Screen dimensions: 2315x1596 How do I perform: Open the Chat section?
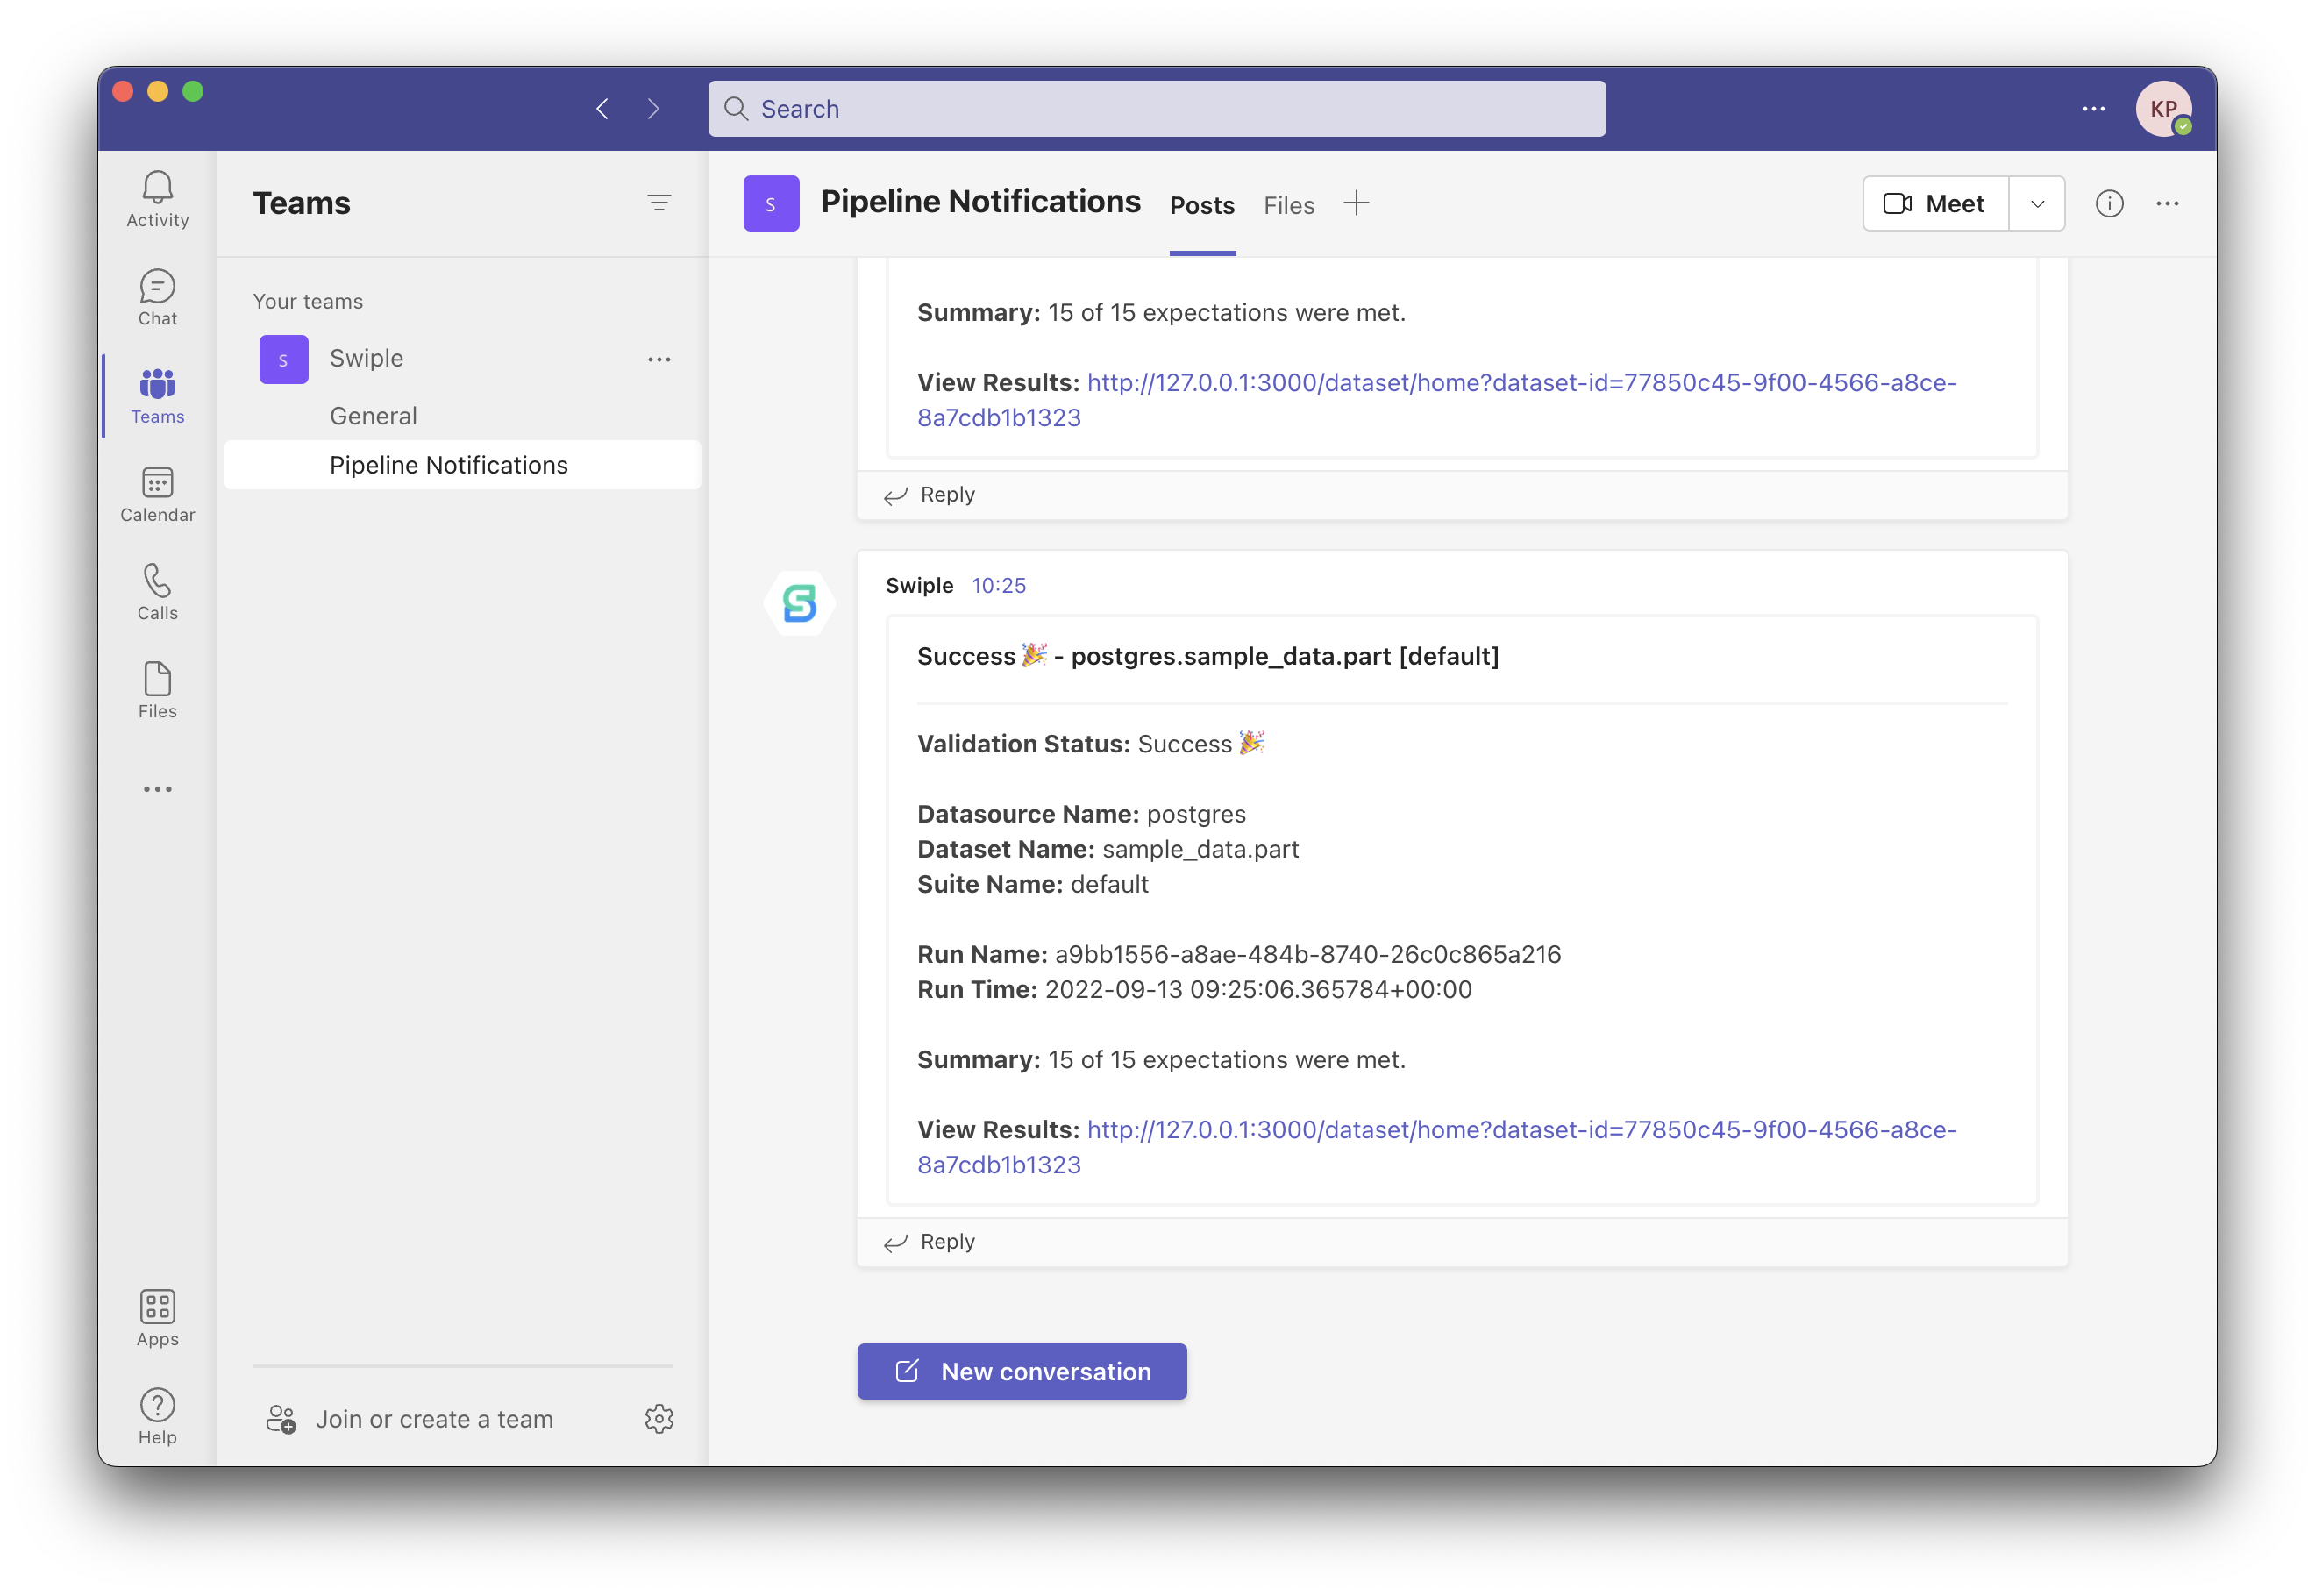pos(157,294)
